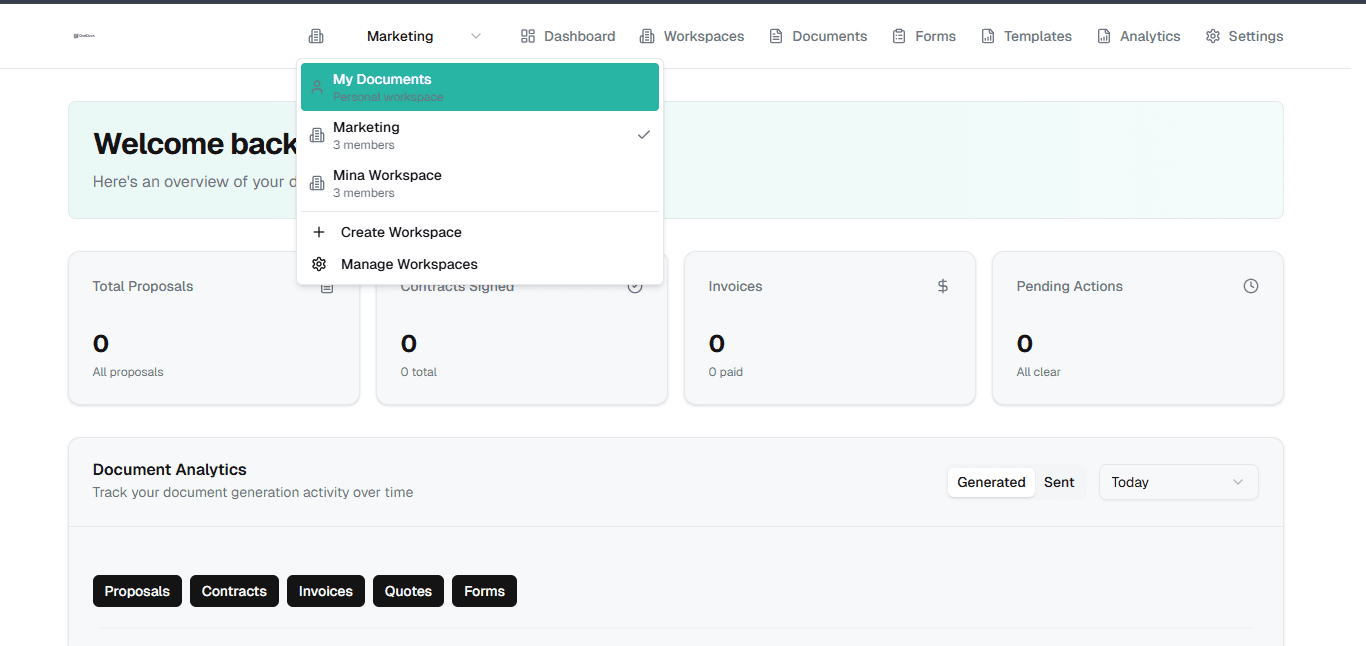
Task: Expand the Today date range dropdown
Action: (1178, 481)
